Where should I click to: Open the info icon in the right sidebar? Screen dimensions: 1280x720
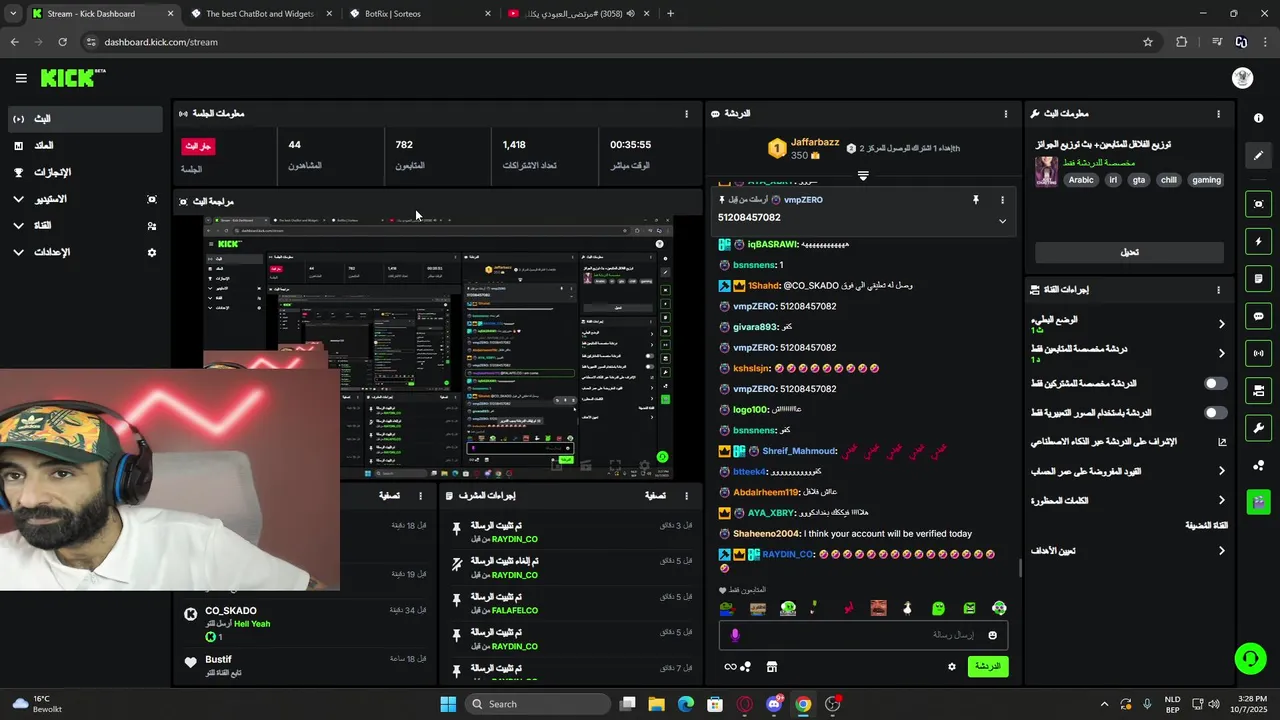(x=1258, y=118)
